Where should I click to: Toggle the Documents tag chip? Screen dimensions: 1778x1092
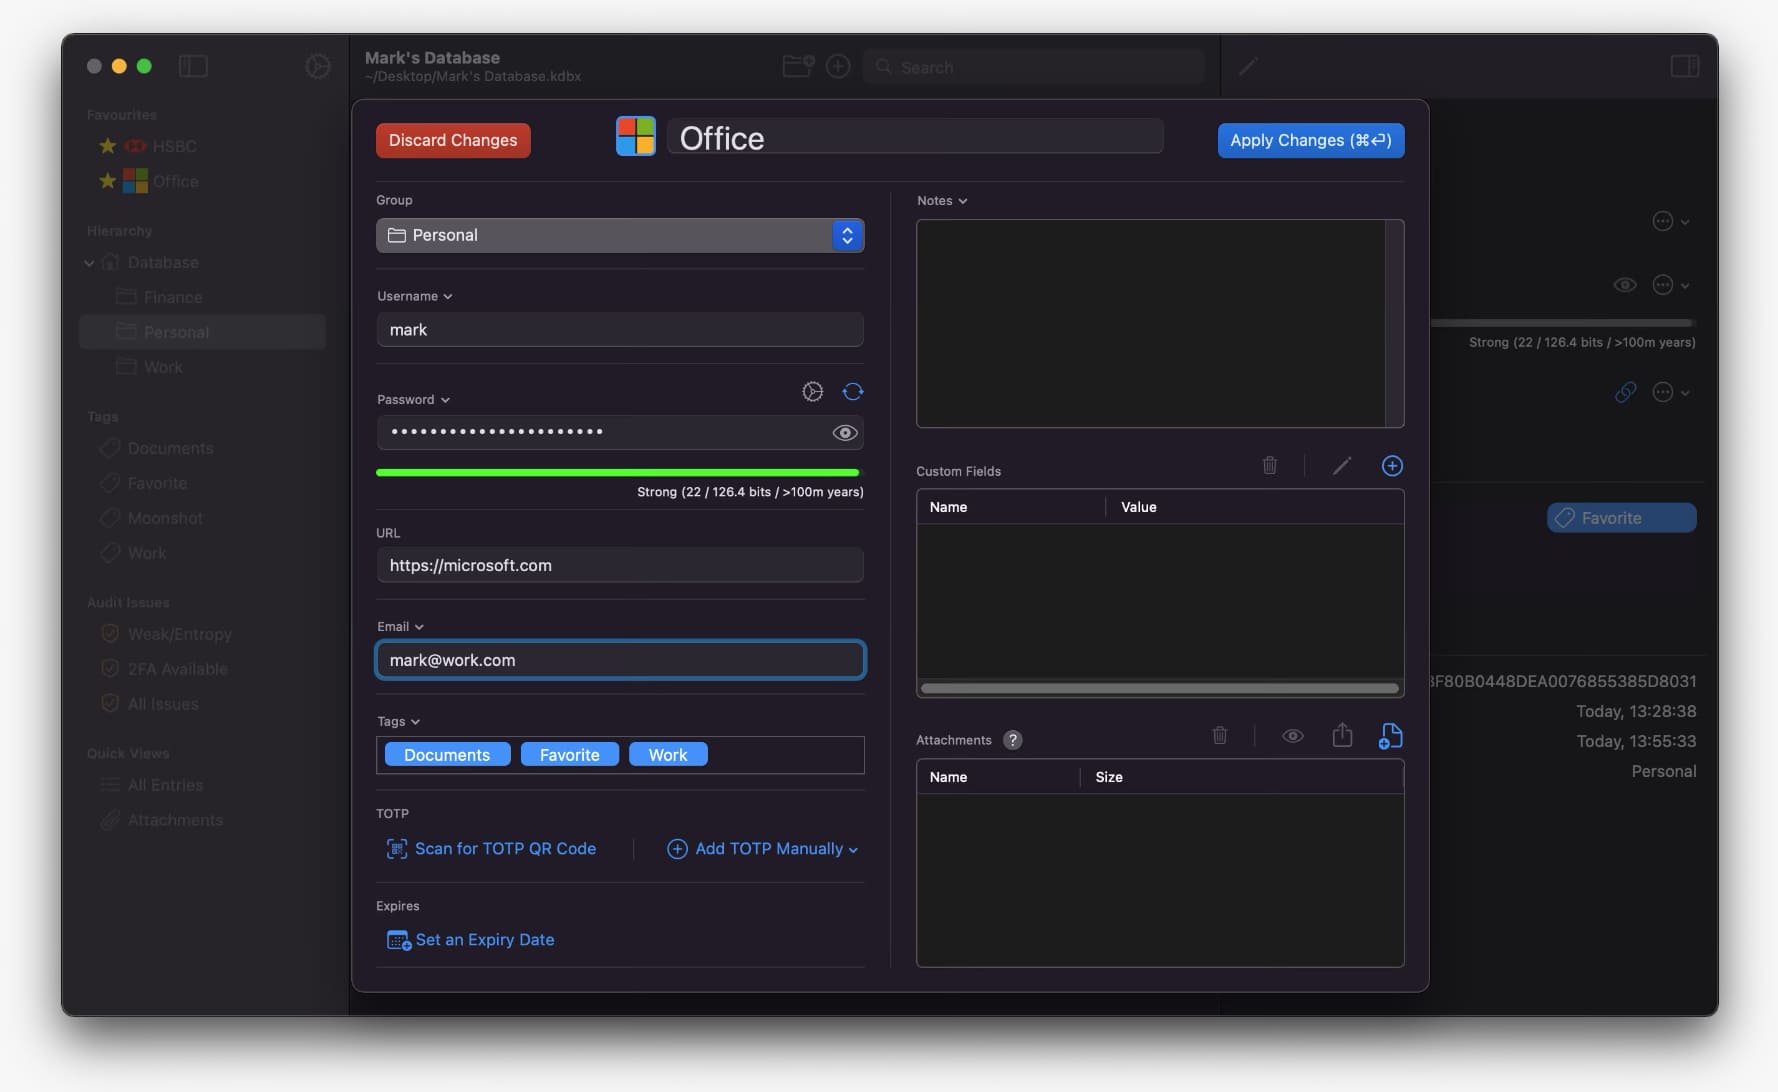pos(446,755)
